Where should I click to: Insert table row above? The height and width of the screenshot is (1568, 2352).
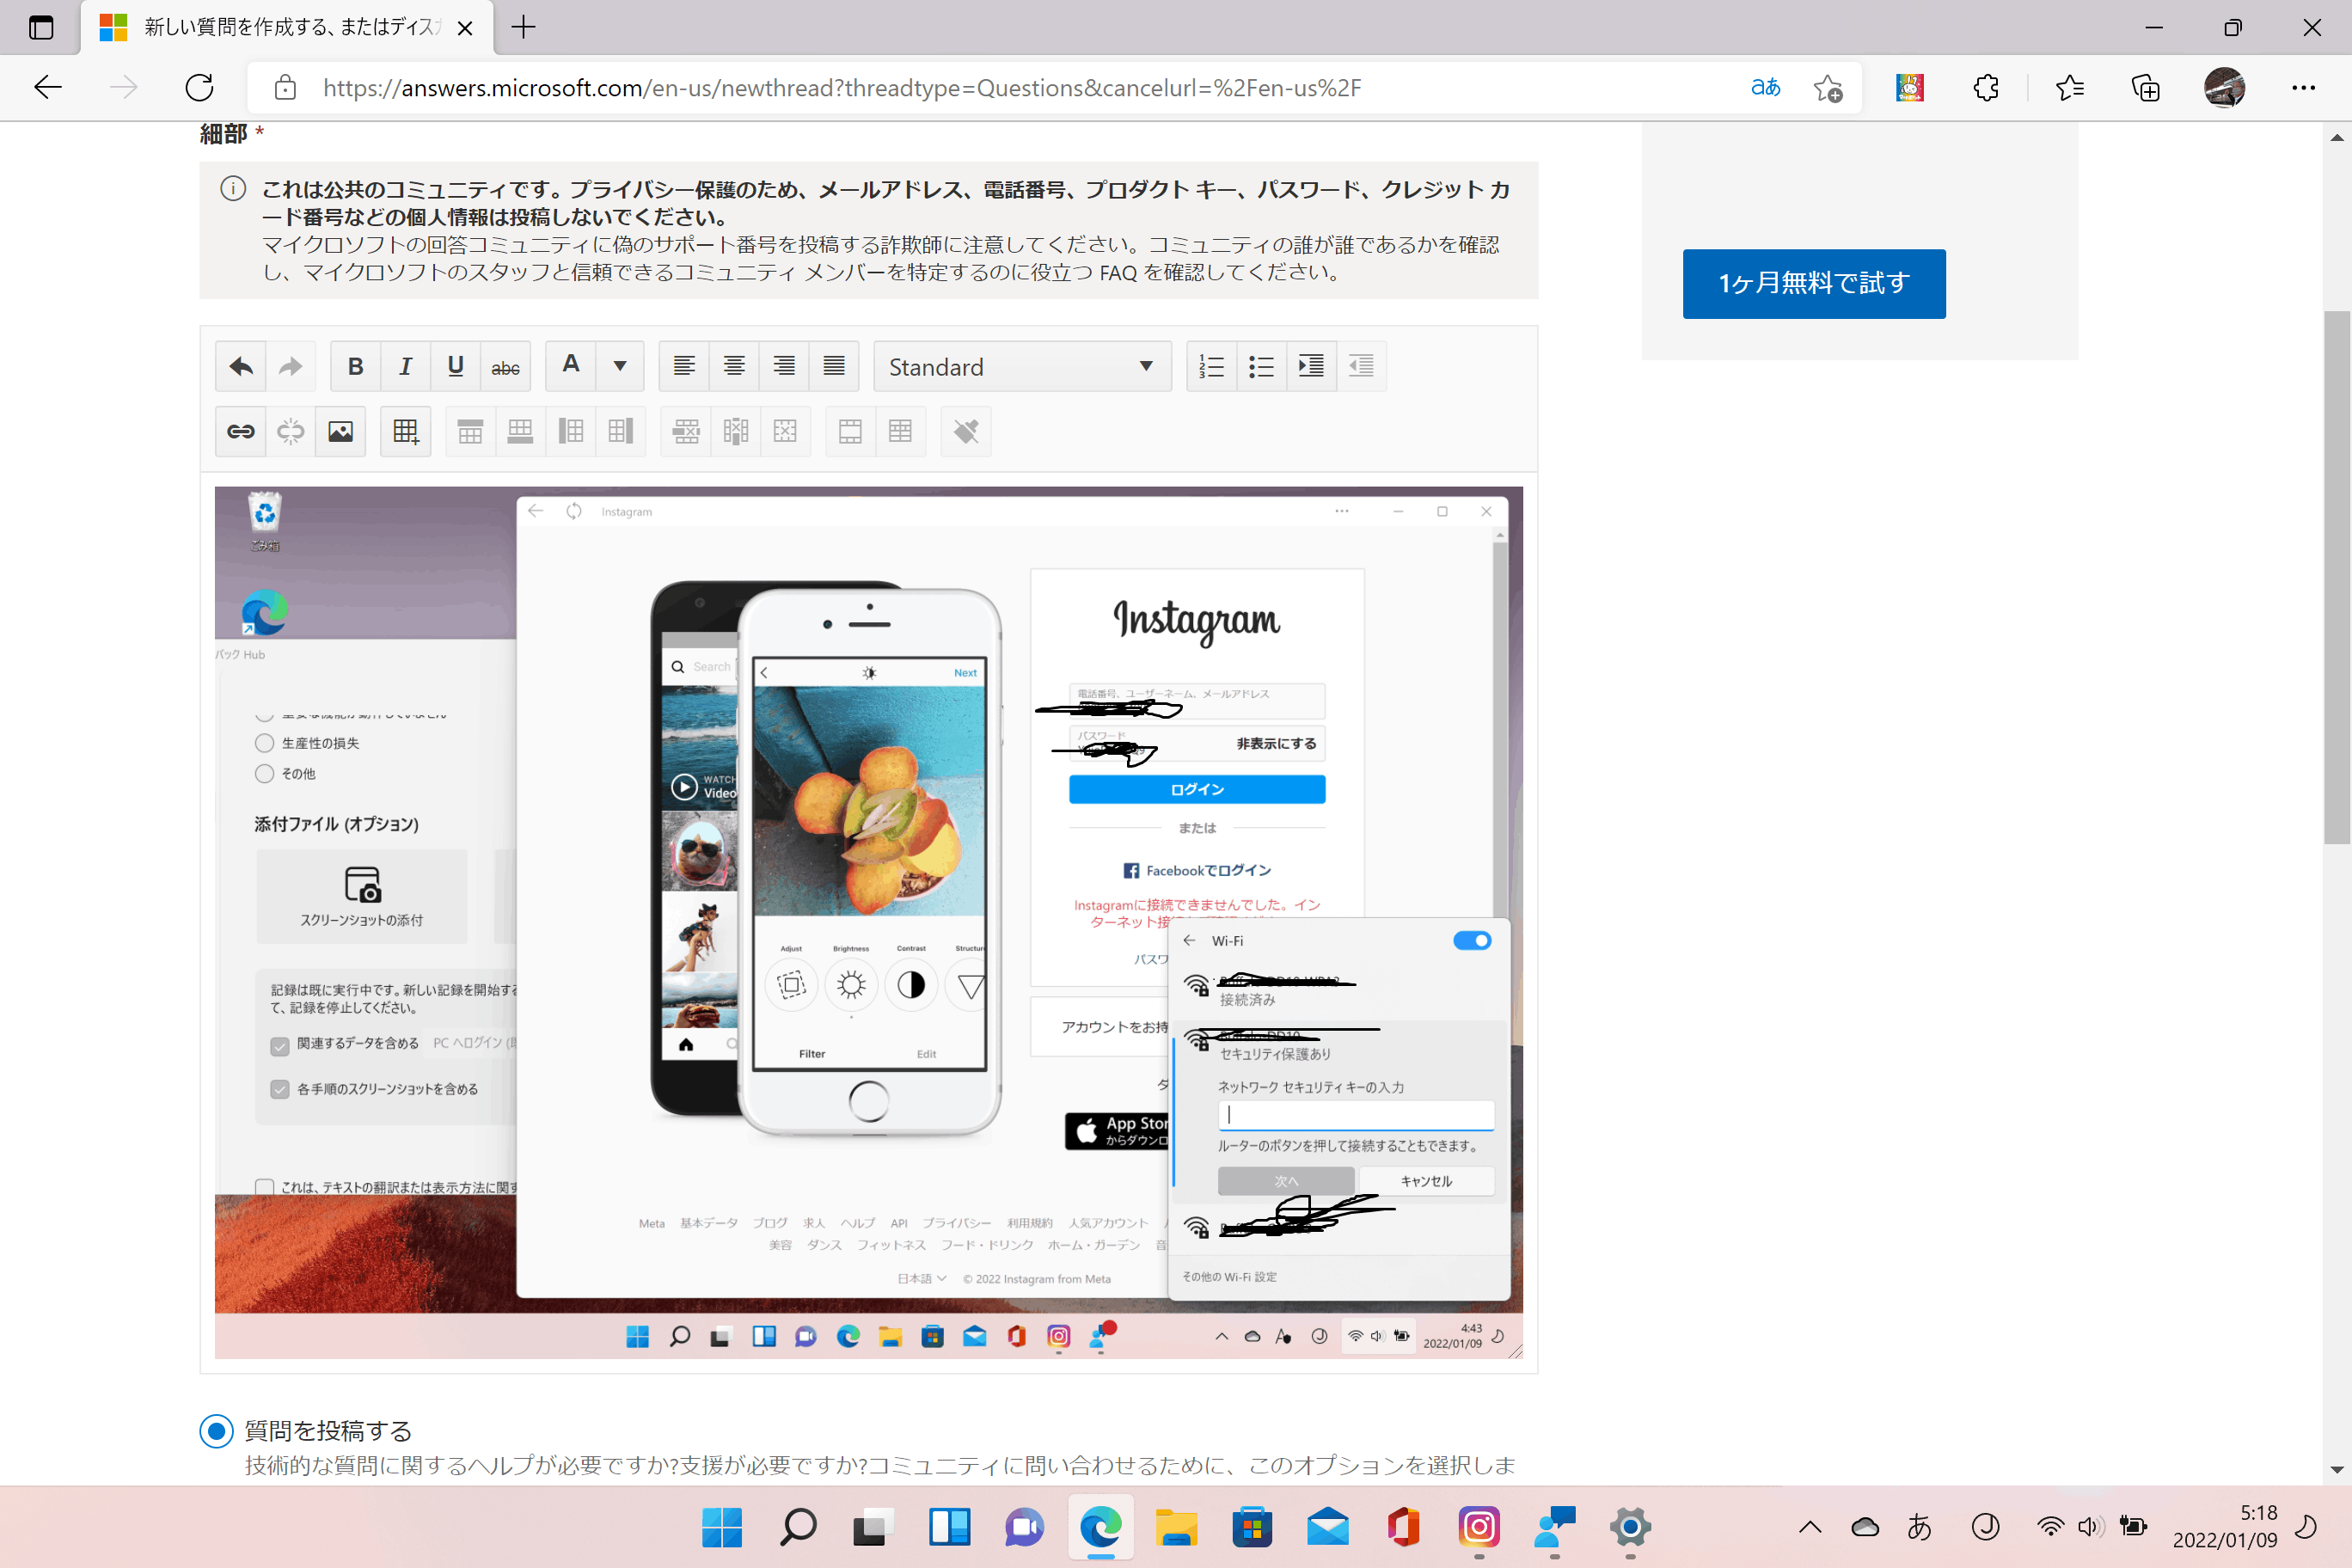pos(470,432)
